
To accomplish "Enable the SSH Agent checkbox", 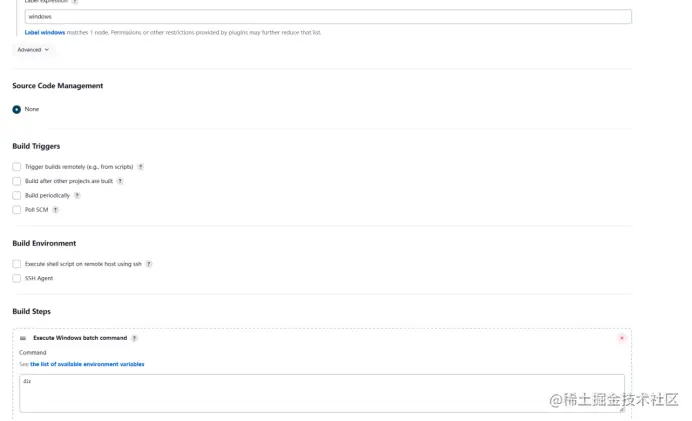I will point(17,278).
